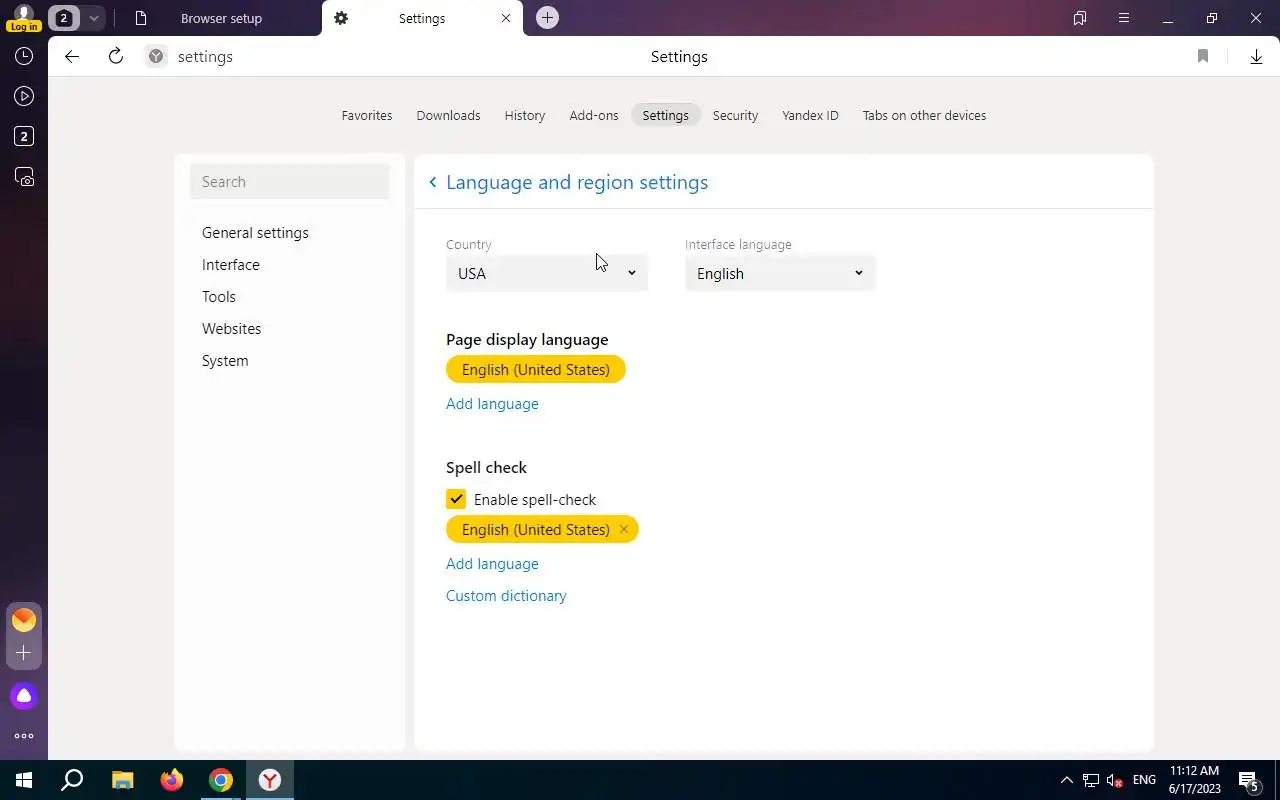Select the Settings section tab
Image resolution: width=1280 pixels, height=800 pixels.
pos(666,116)
